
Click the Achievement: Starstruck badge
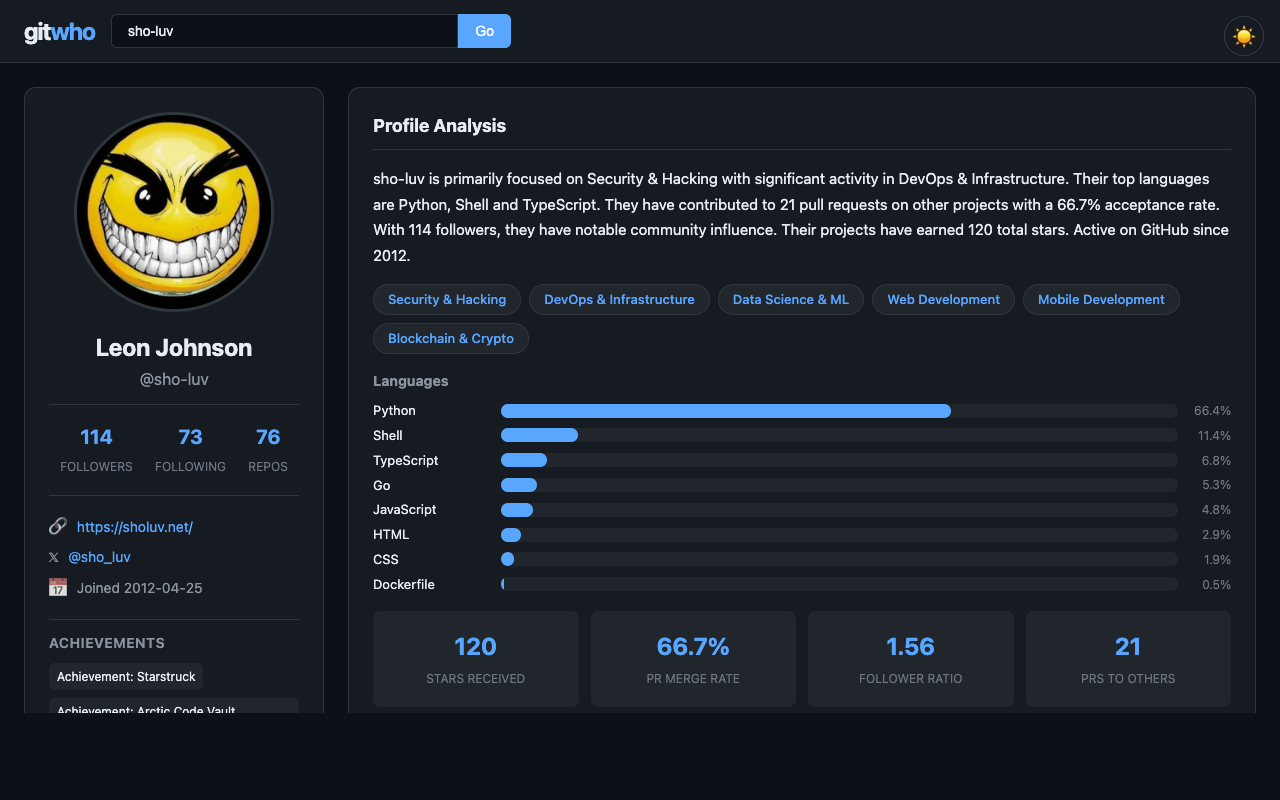point(126,676)
